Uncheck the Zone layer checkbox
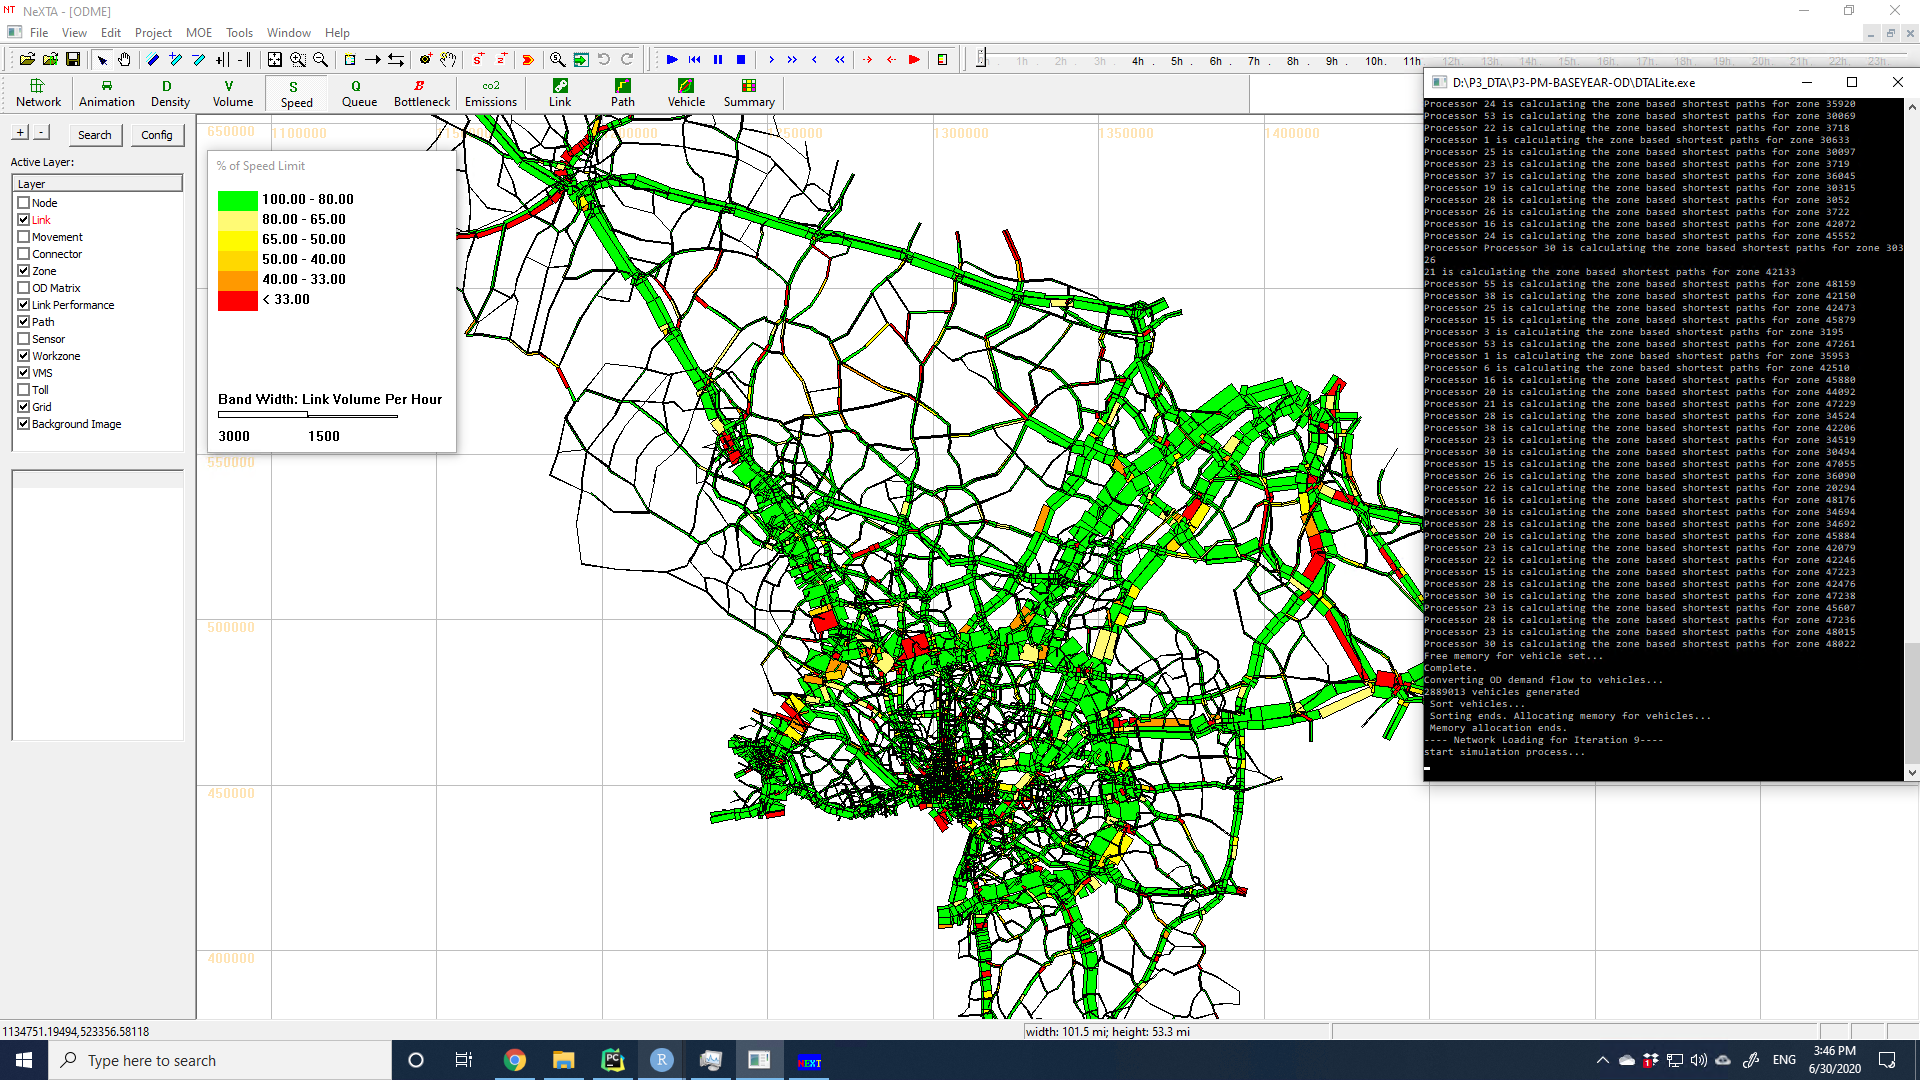Screen dimensions: 1920x1080 tap(24, 271)
